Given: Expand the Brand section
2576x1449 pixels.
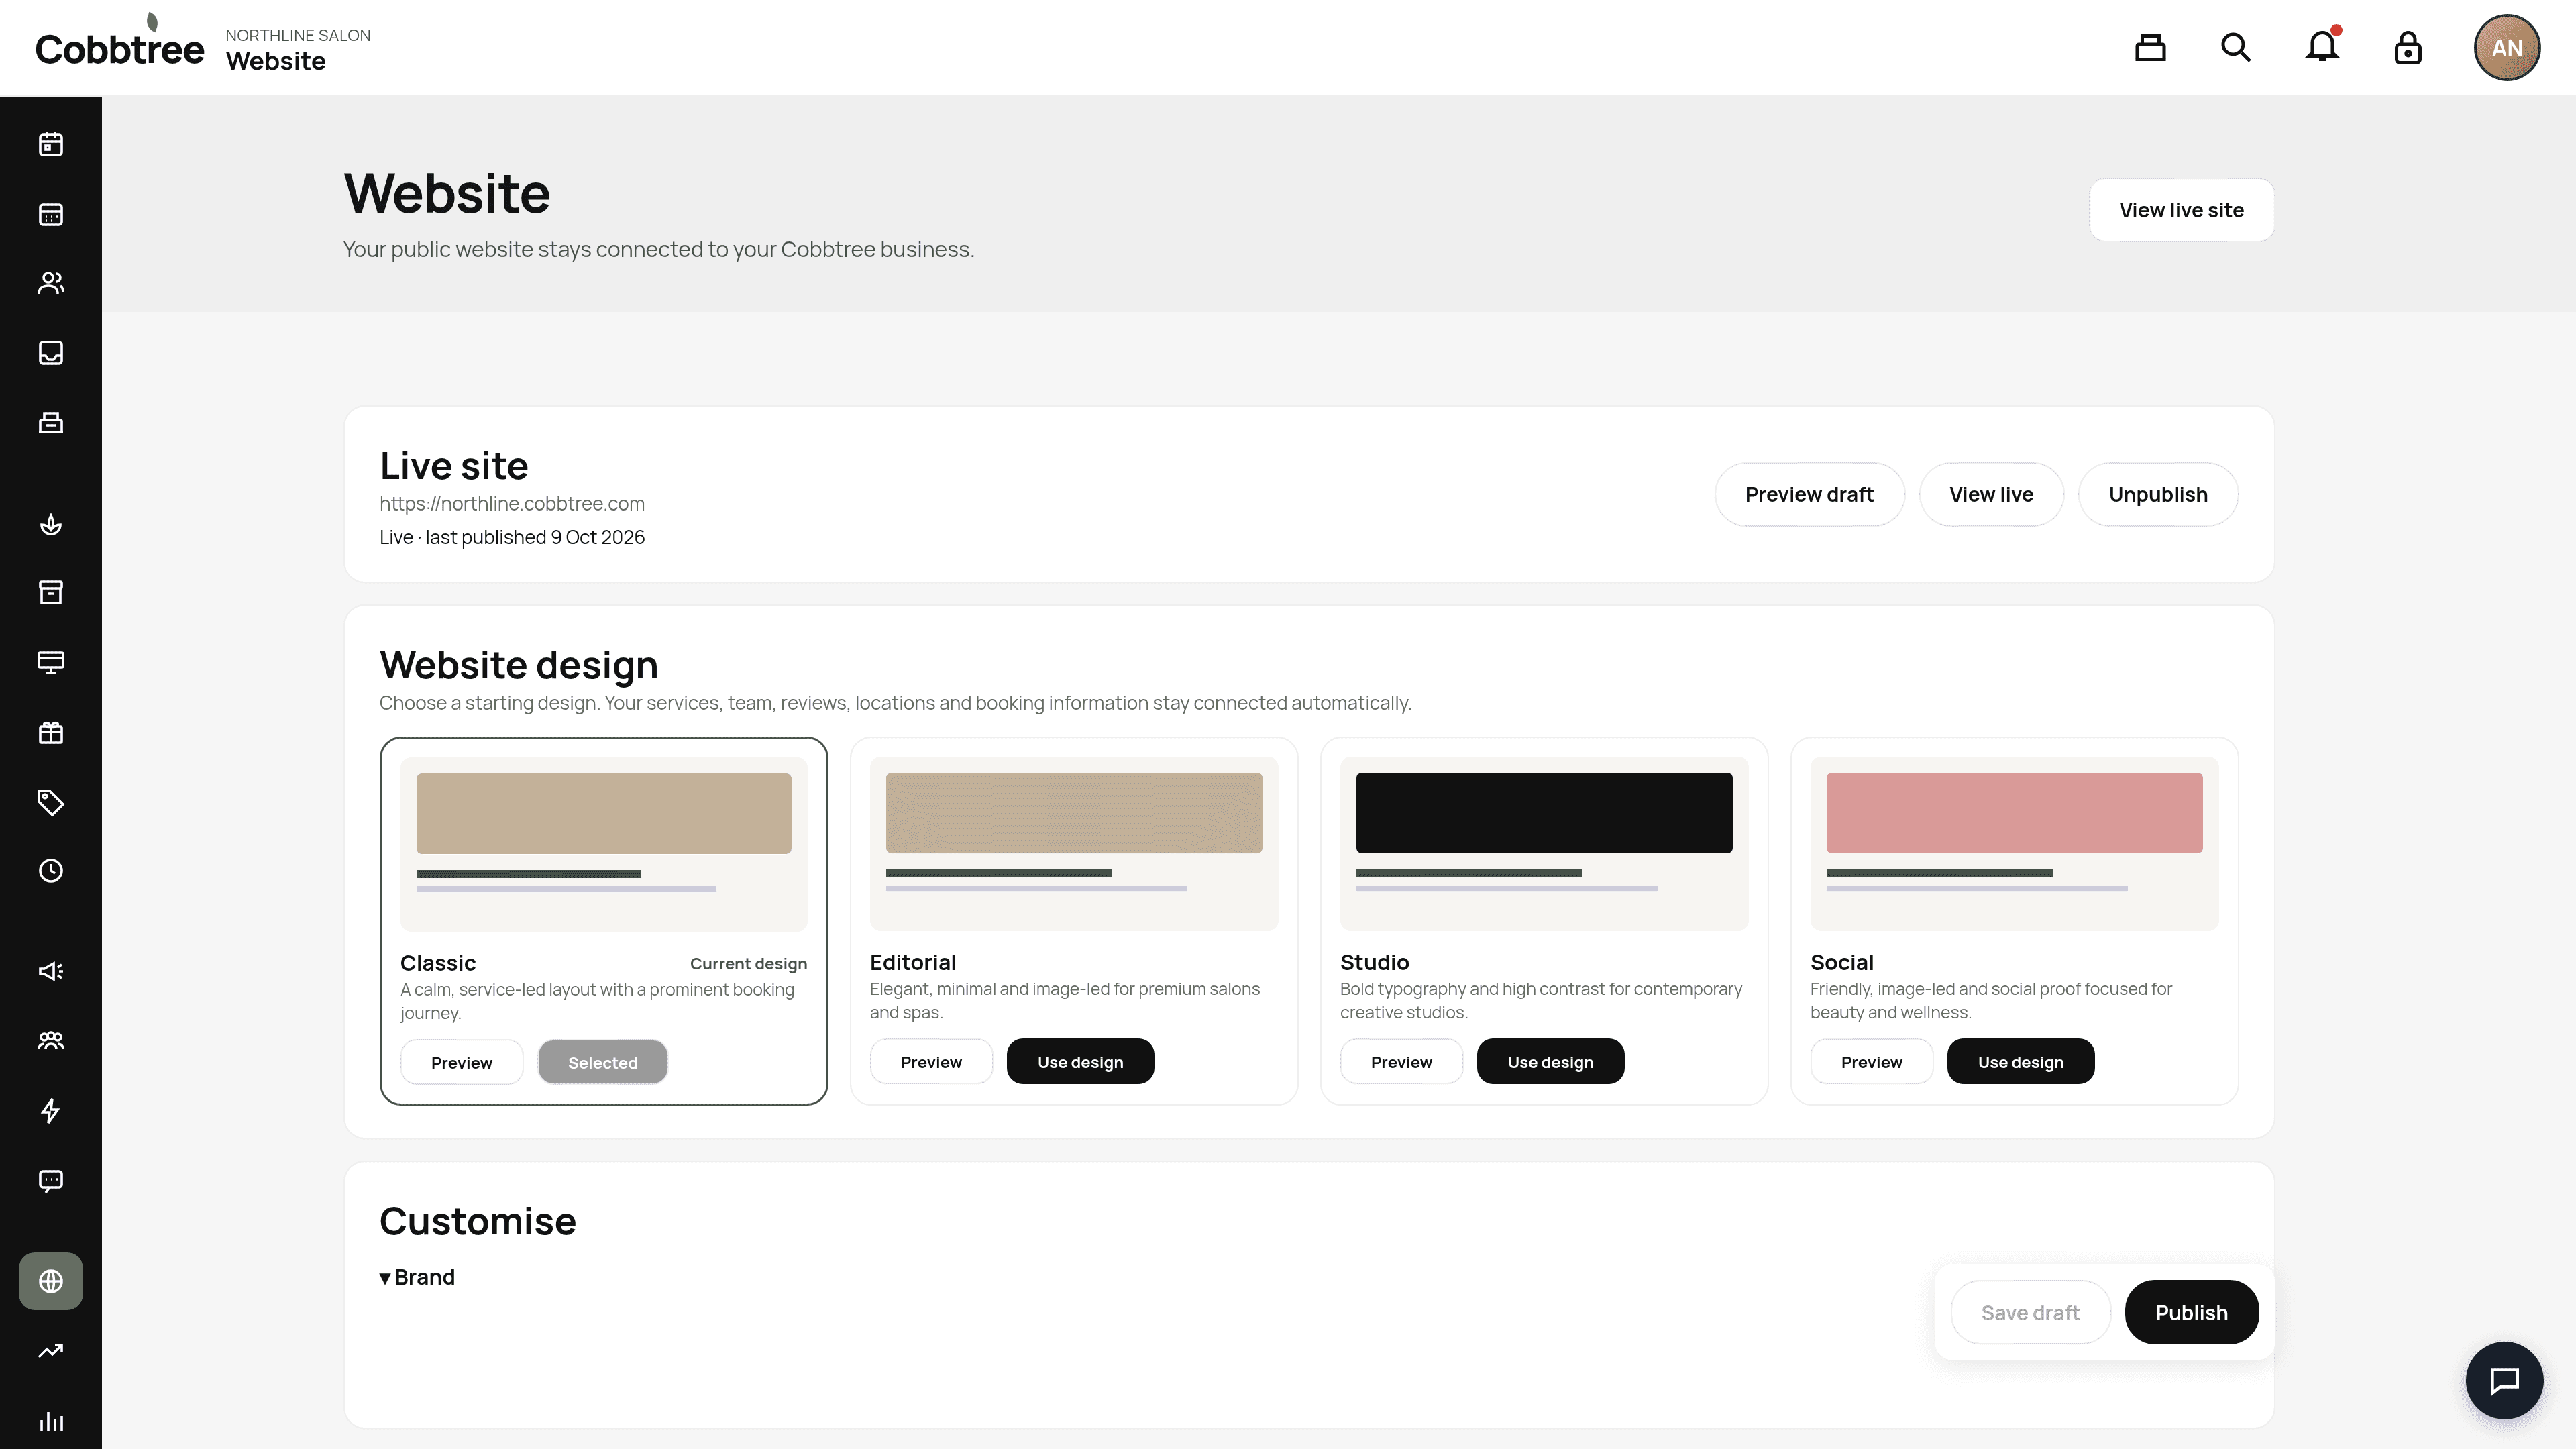Looking at the screenshot, I should pos(417,1277).
